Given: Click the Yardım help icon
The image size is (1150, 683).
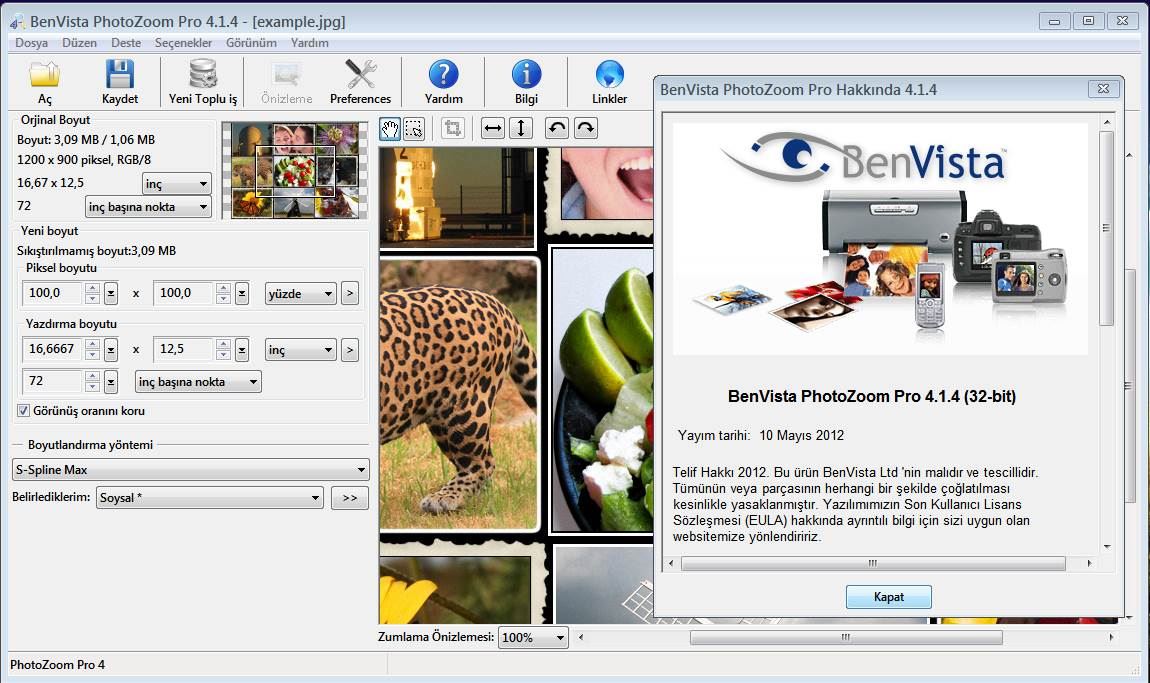Looking at the screenshot, I should tap(443, 74).
